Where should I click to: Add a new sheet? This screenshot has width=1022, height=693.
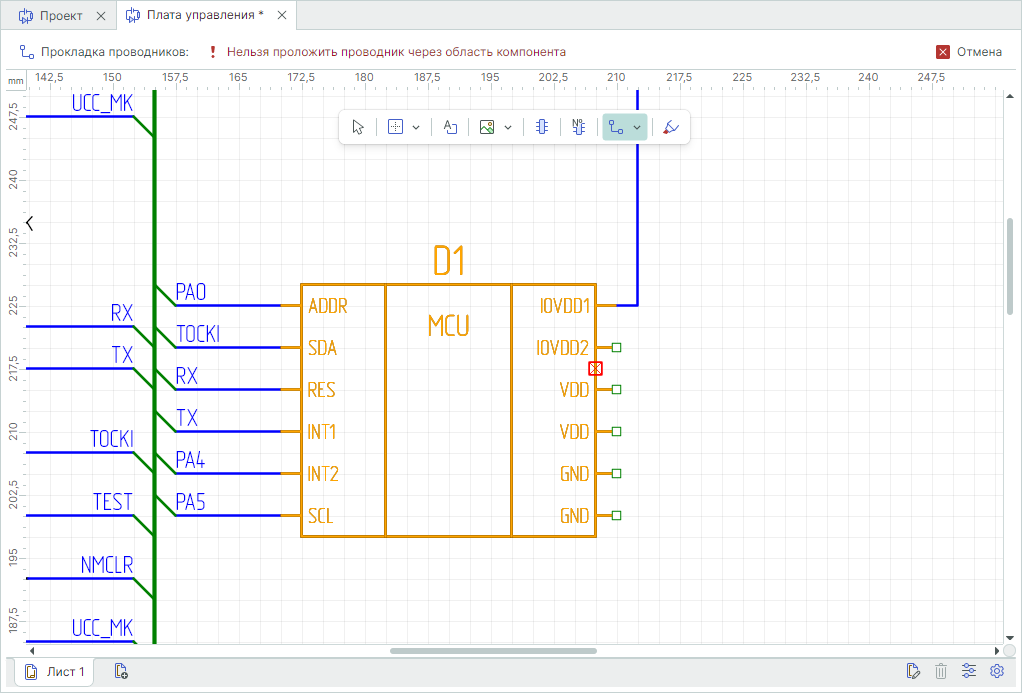point(121,671)
